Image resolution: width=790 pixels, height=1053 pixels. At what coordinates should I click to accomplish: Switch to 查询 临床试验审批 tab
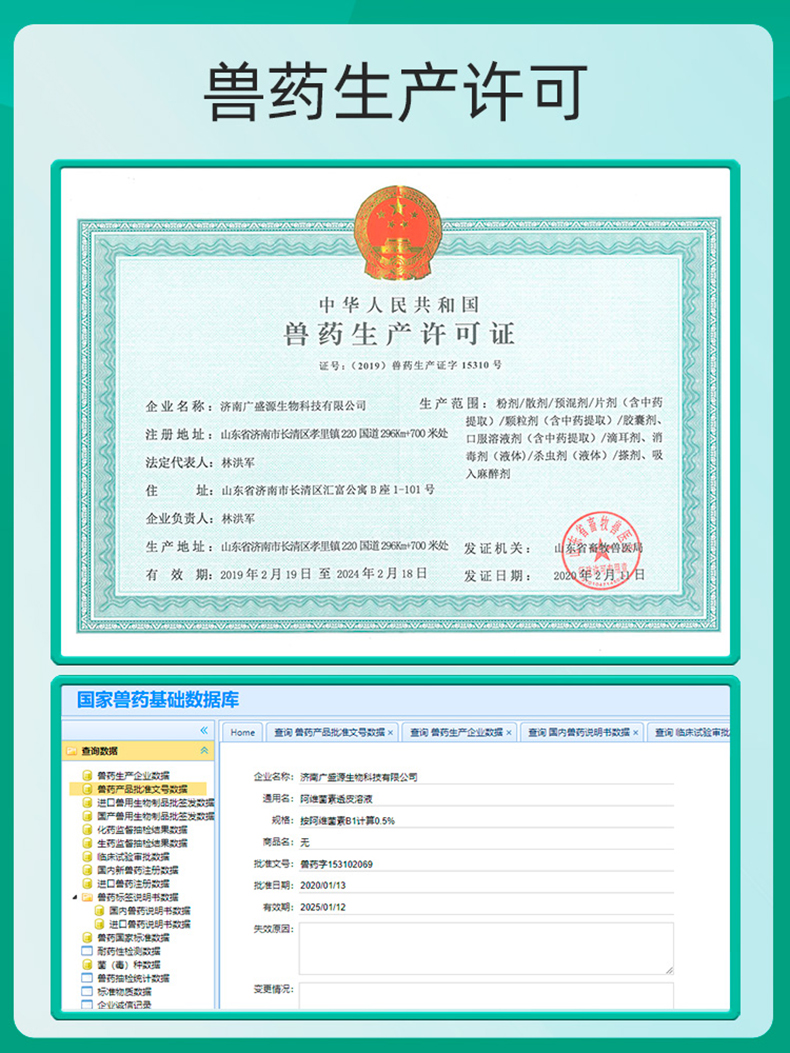(691, 733)
